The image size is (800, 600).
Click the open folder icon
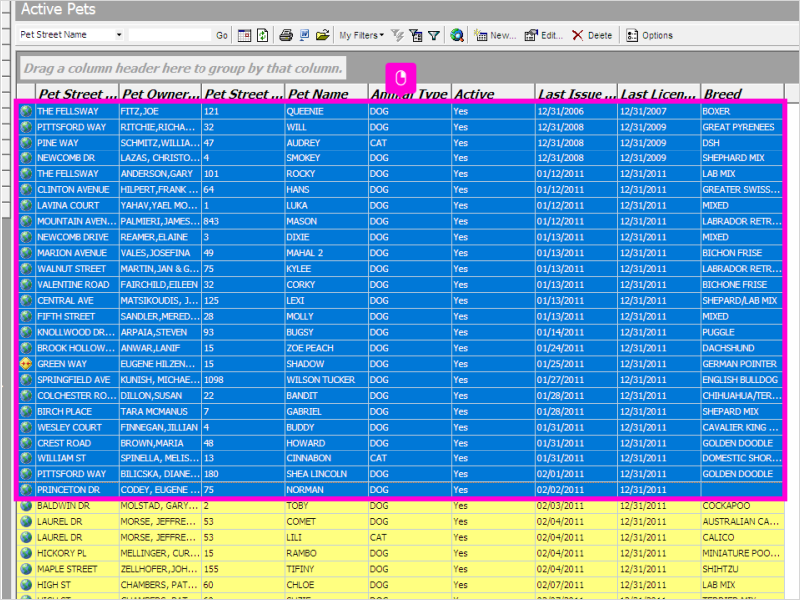click(x=322, y=35)
